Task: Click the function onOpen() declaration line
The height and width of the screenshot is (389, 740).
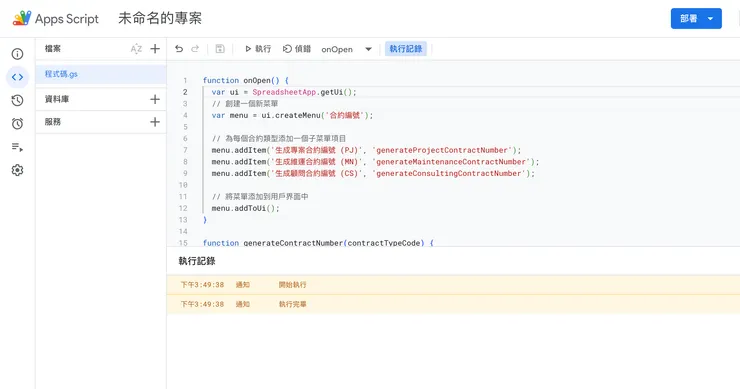Action: (x=246, y=80)
